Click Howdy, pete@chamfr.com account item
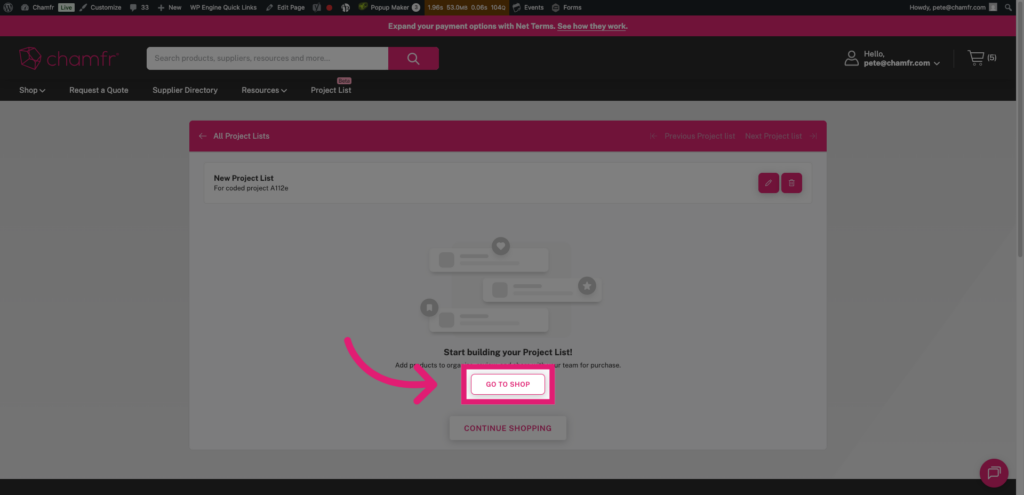The width and height of the screenshot is (1024, 495). (x=953, y=7)
